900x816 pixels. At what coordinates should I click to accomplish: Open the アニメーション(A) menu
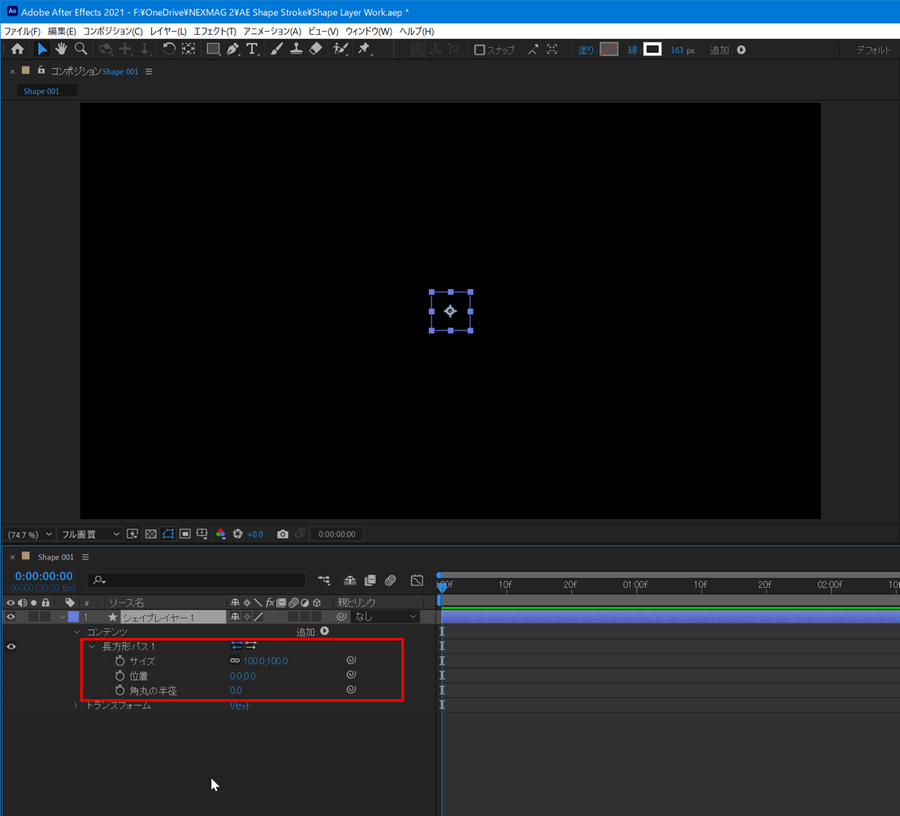(x=272, y=31)
